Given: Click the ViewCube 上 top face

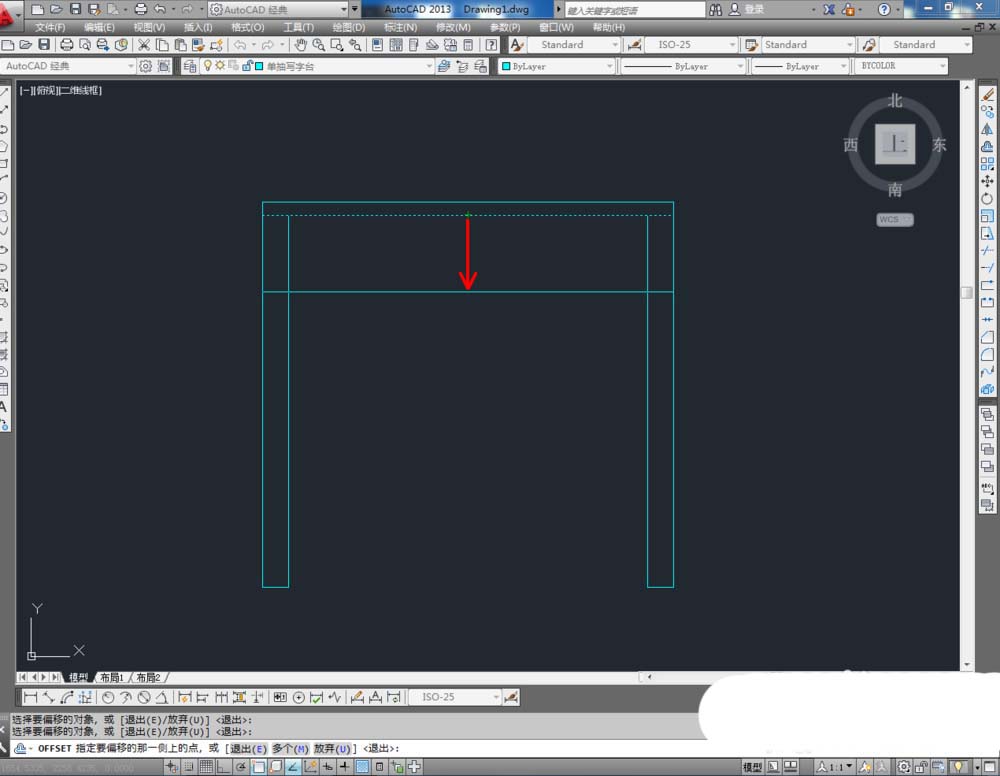Looking at the screenshot, I should point(895,144).
